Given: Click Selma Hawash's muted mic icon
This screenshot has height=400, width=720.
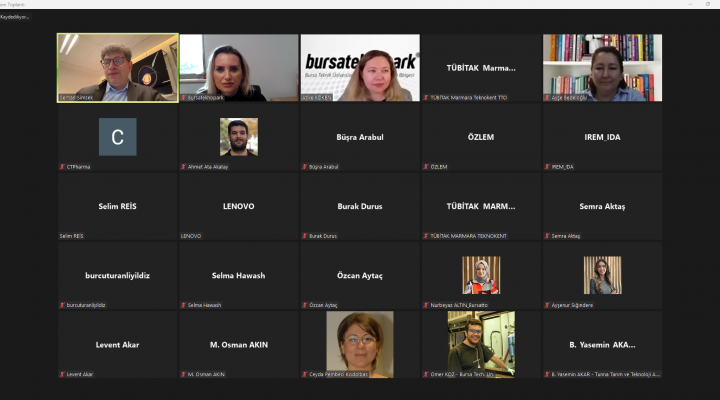Looking at the screenshot, I should click(184, 305).
